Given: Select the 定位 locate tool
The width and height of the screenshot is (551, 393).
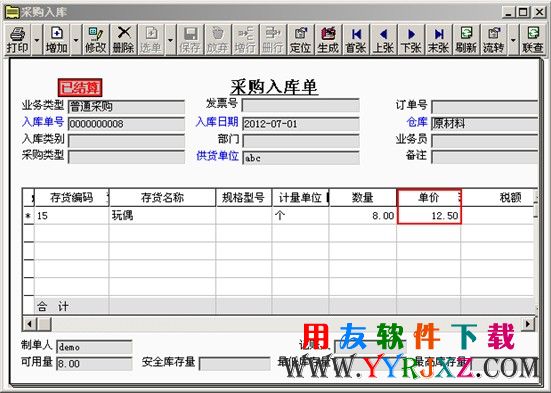Looking at the screenshot, I should (x=300, y=40).
